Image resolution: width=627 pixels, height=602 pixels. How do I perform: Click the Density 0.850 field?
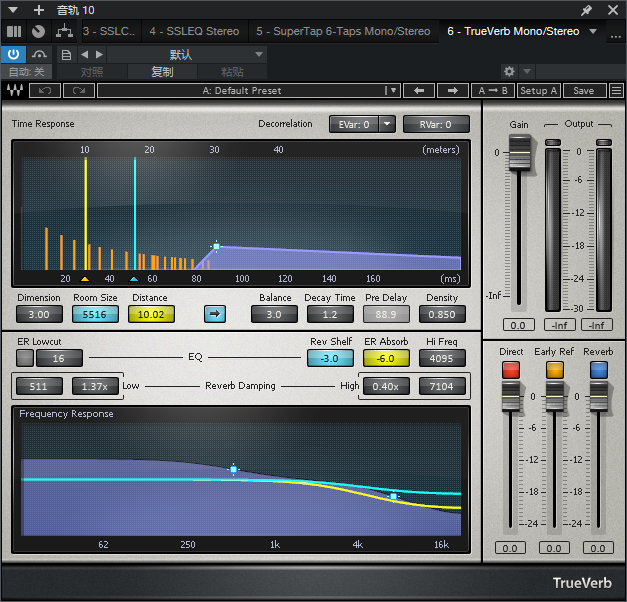(x=442, y=314)
